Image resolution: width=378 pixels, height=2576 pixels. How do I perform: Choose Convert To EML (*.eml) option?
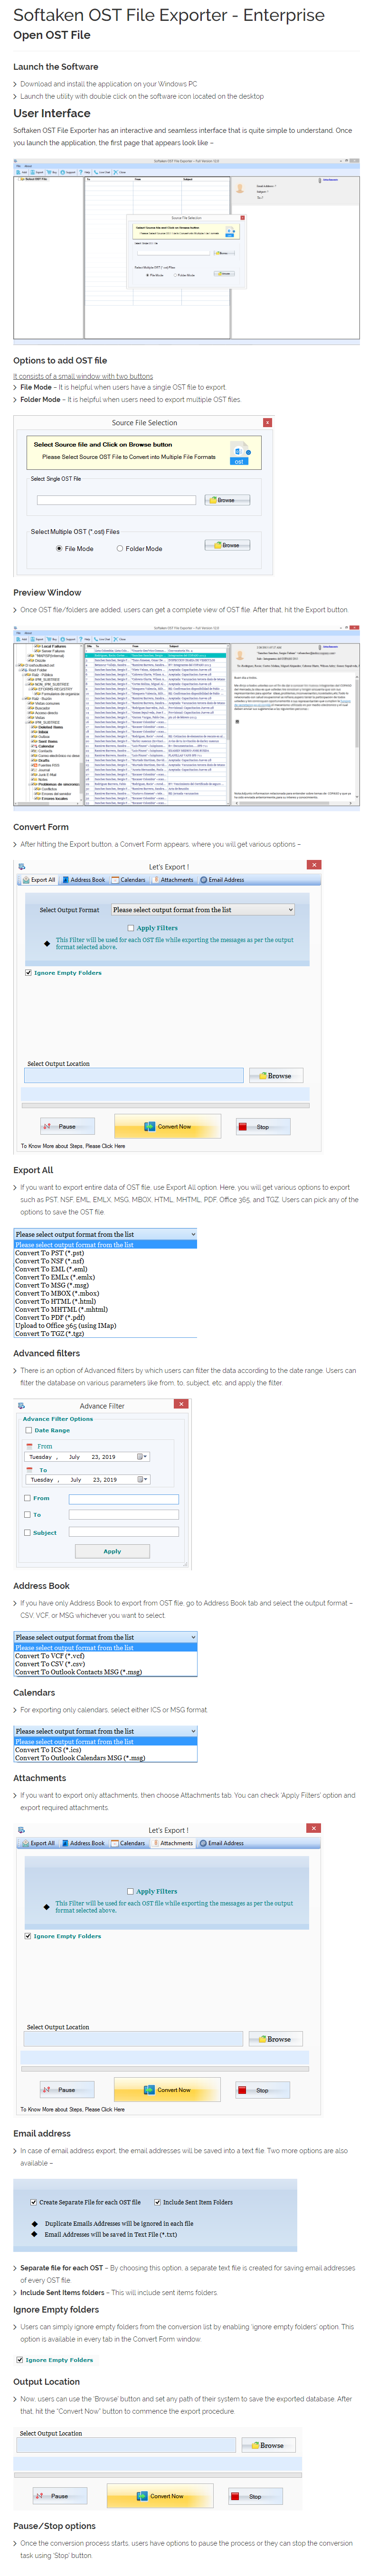[51, 1269]
